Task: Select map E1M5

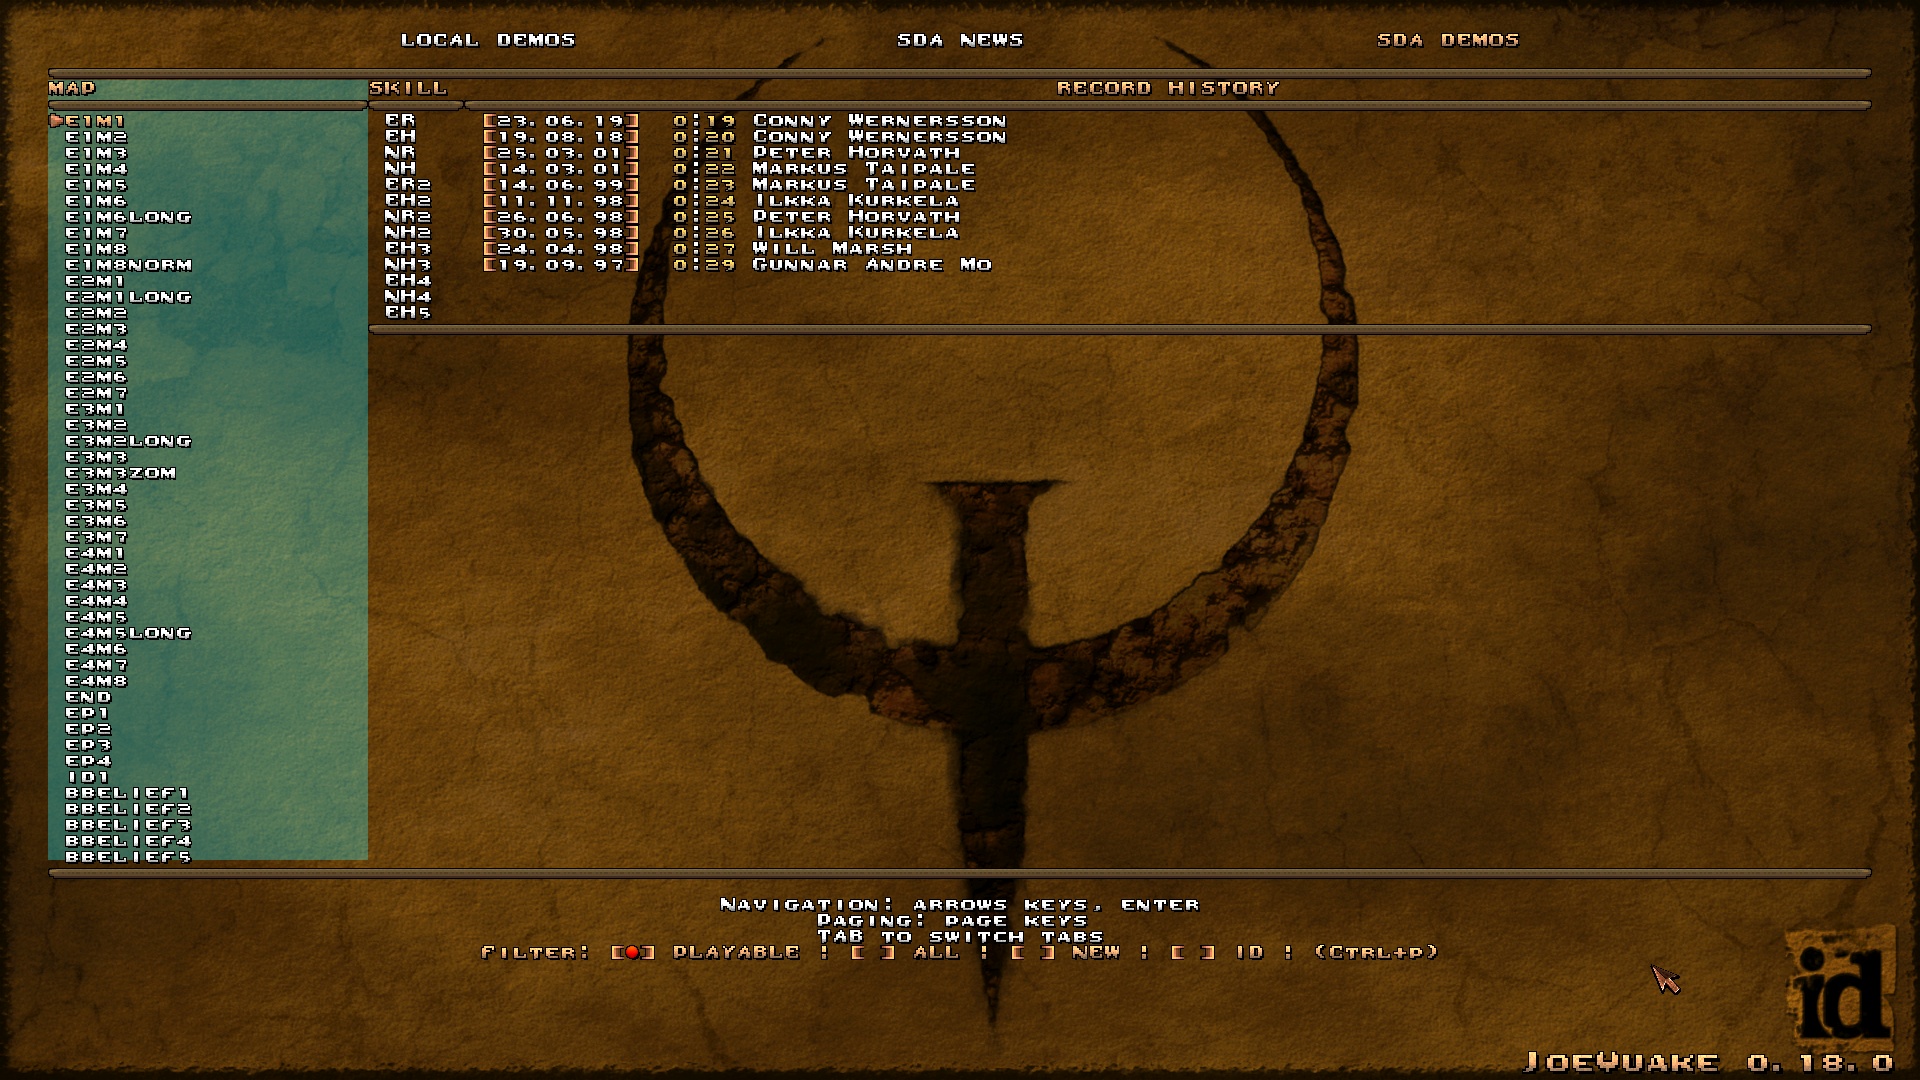Action: (96, 185)
